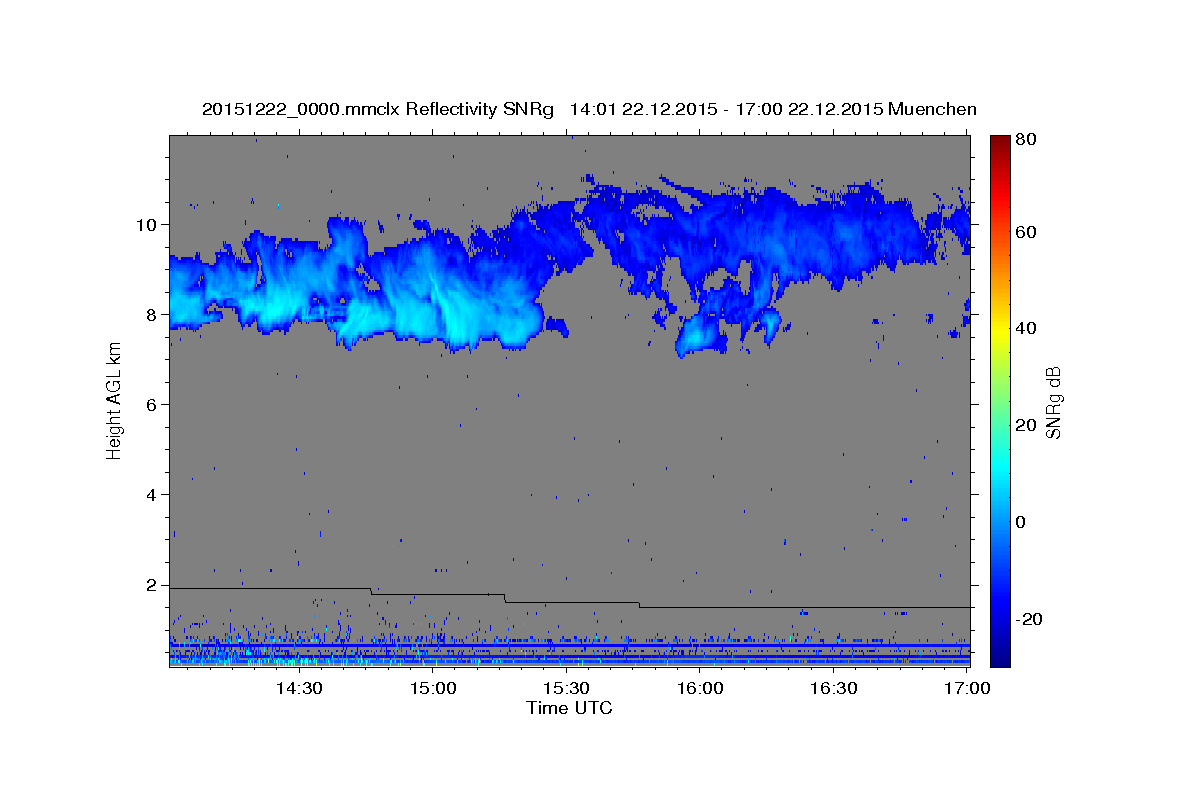Click the 16:30 time tick label
The width and height of the screenshot is (1200, 800).
[834, 689]
